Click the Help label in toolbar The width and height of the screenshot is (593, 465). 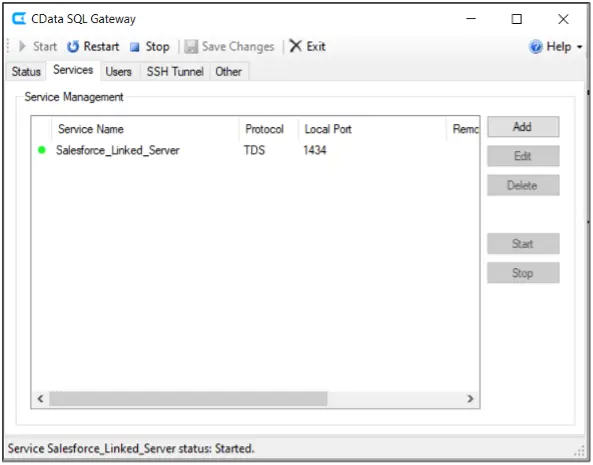click(x=559, y=46)
